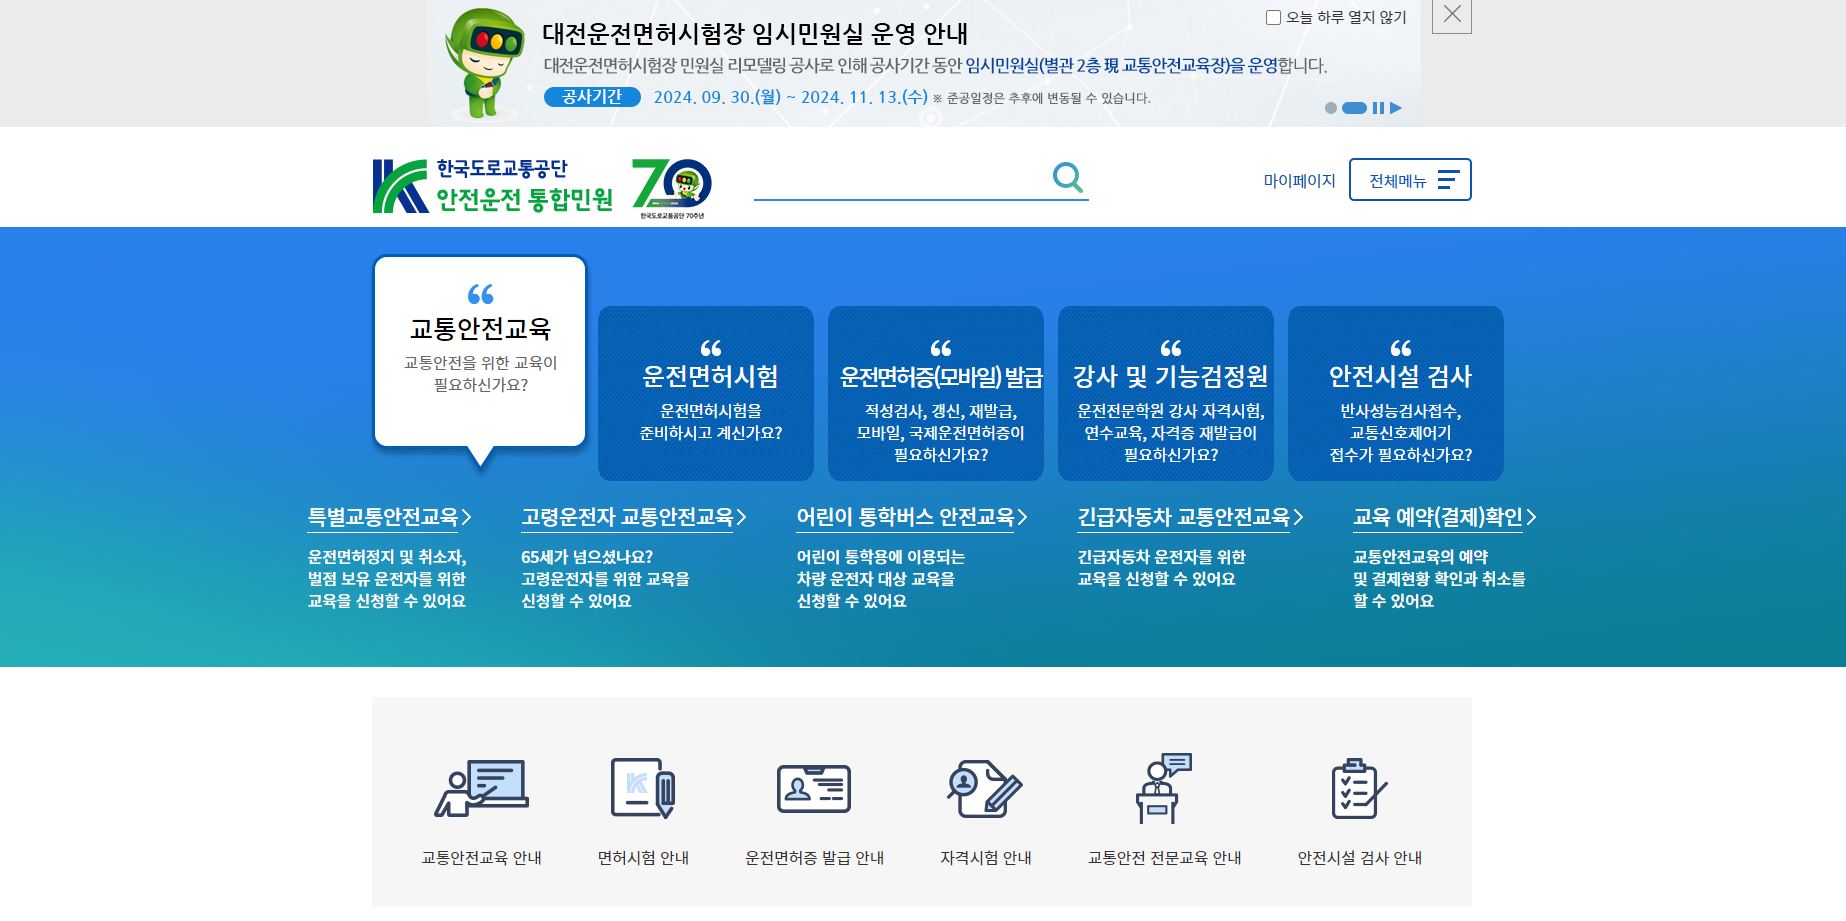Click the 면허시험 안내 label

coord(643,858)
